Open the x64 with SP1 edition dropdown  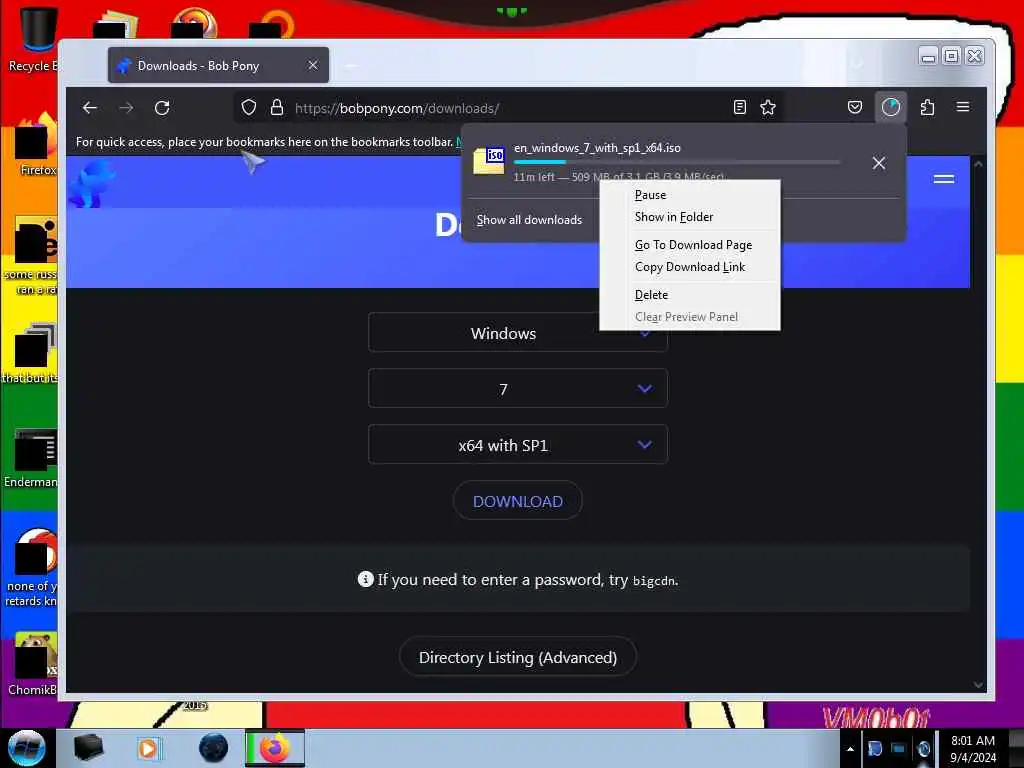pyautogui.click(x=518, y=445)
